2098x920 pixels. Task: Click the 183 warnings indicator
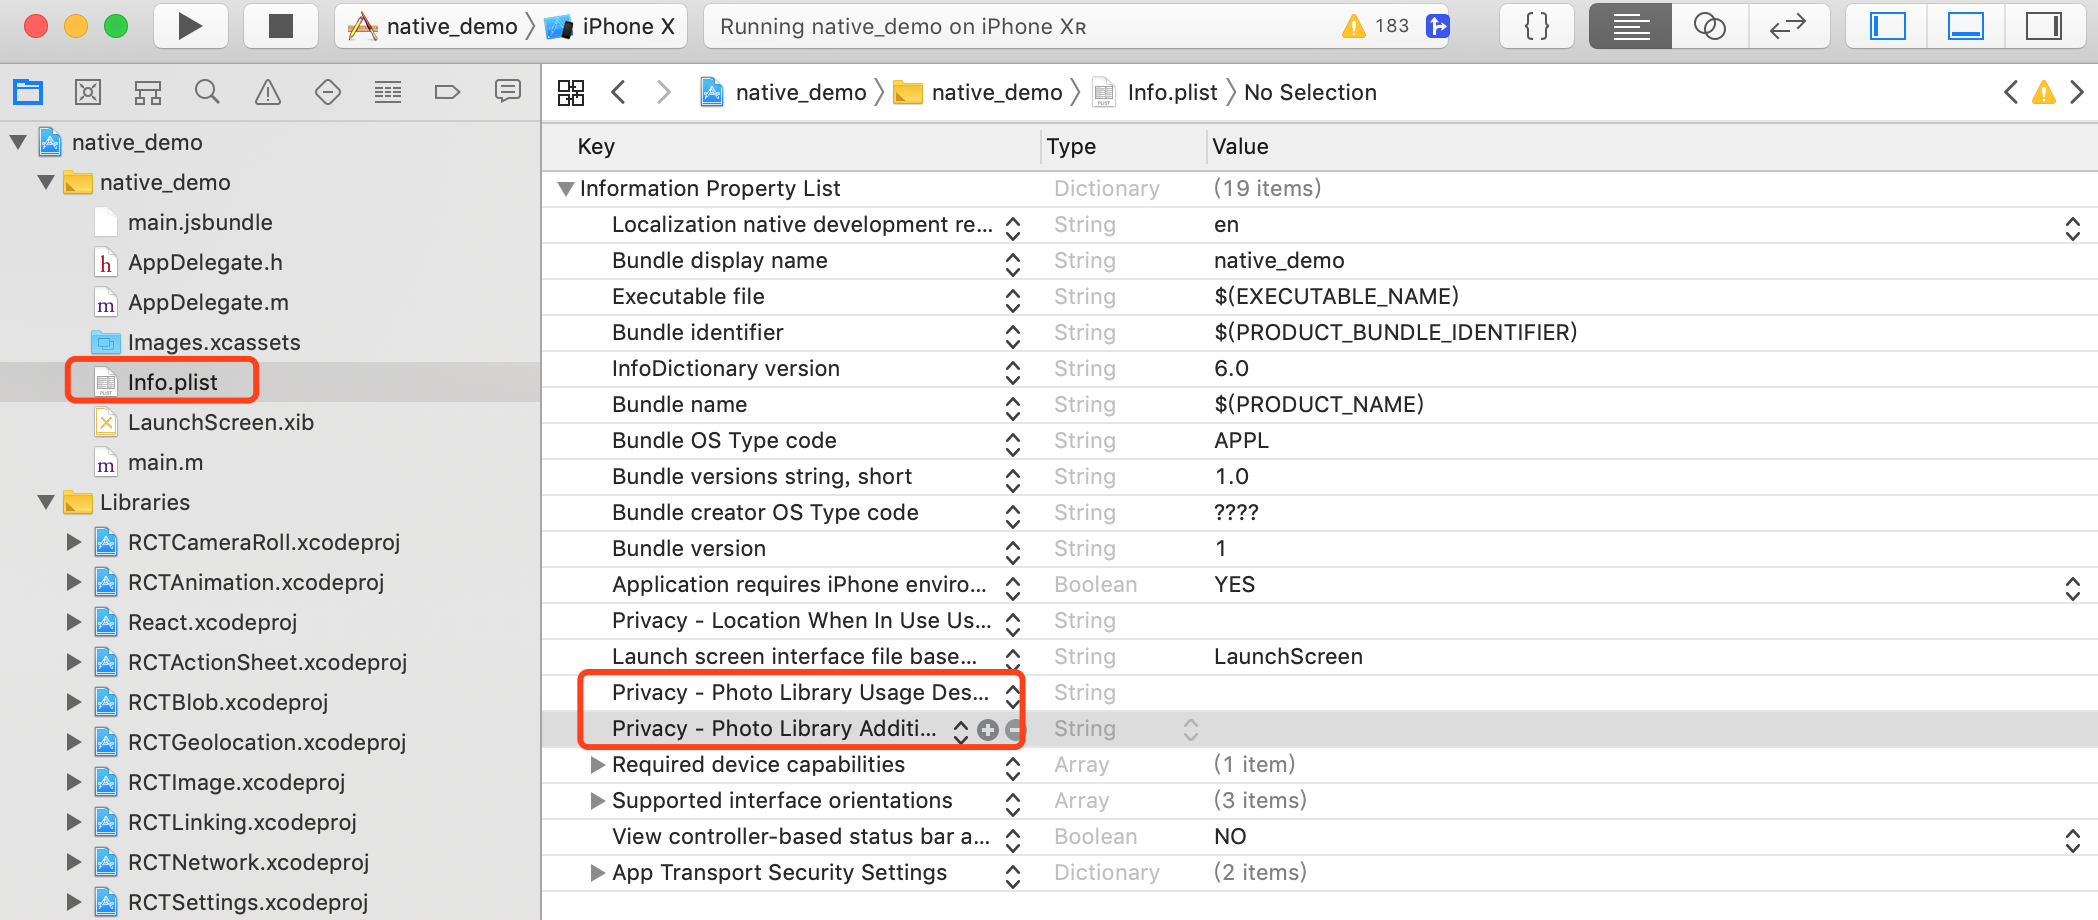pyautogui.click(x=1376, y=26)
